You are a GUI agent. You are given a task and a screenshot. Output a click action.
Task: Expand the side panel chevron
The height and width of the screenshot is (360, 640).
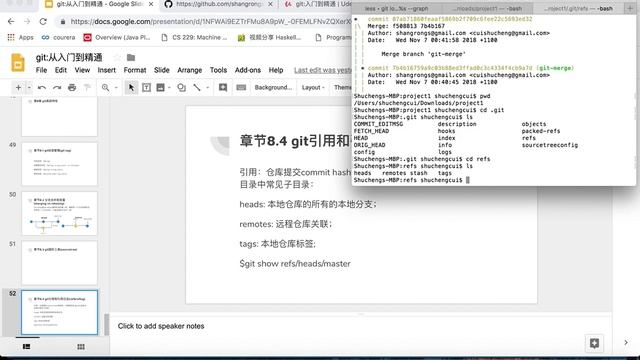coord(626,343)
